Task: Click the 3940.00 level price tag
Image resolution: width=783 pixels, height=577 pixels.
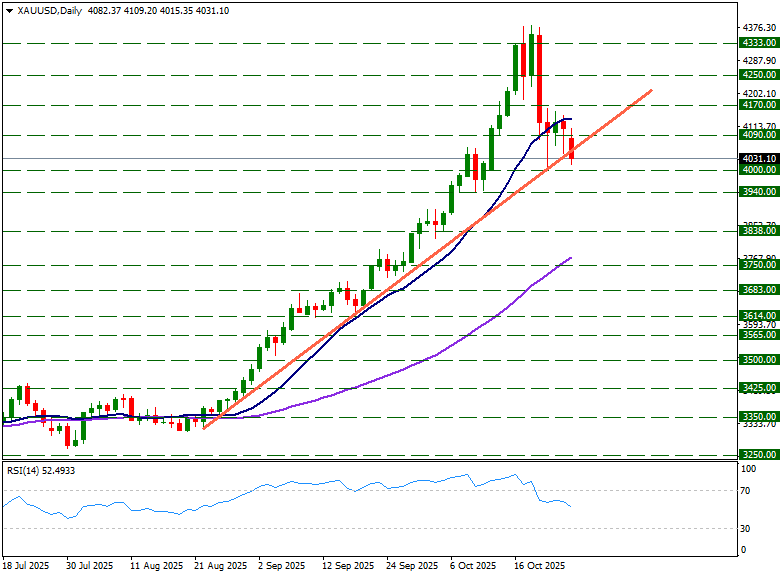Action: point(759,191)
